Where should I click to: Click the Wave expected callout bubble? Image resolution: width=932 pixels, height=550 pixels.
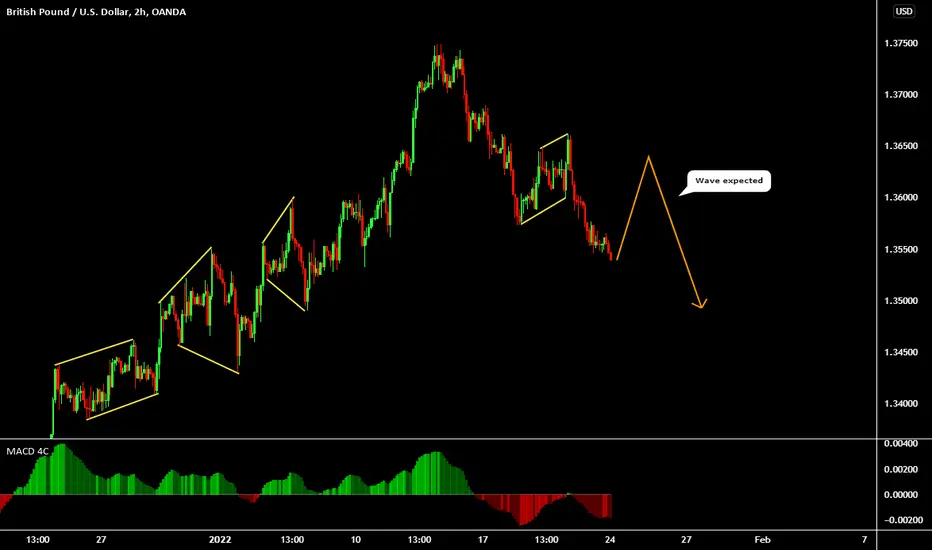(729, 181)
